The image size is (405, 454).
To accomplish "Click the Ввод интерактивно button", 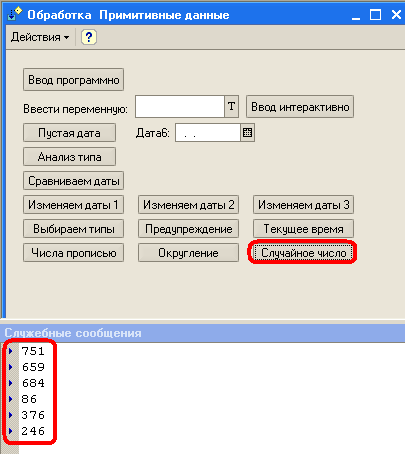I will point(300,107).
